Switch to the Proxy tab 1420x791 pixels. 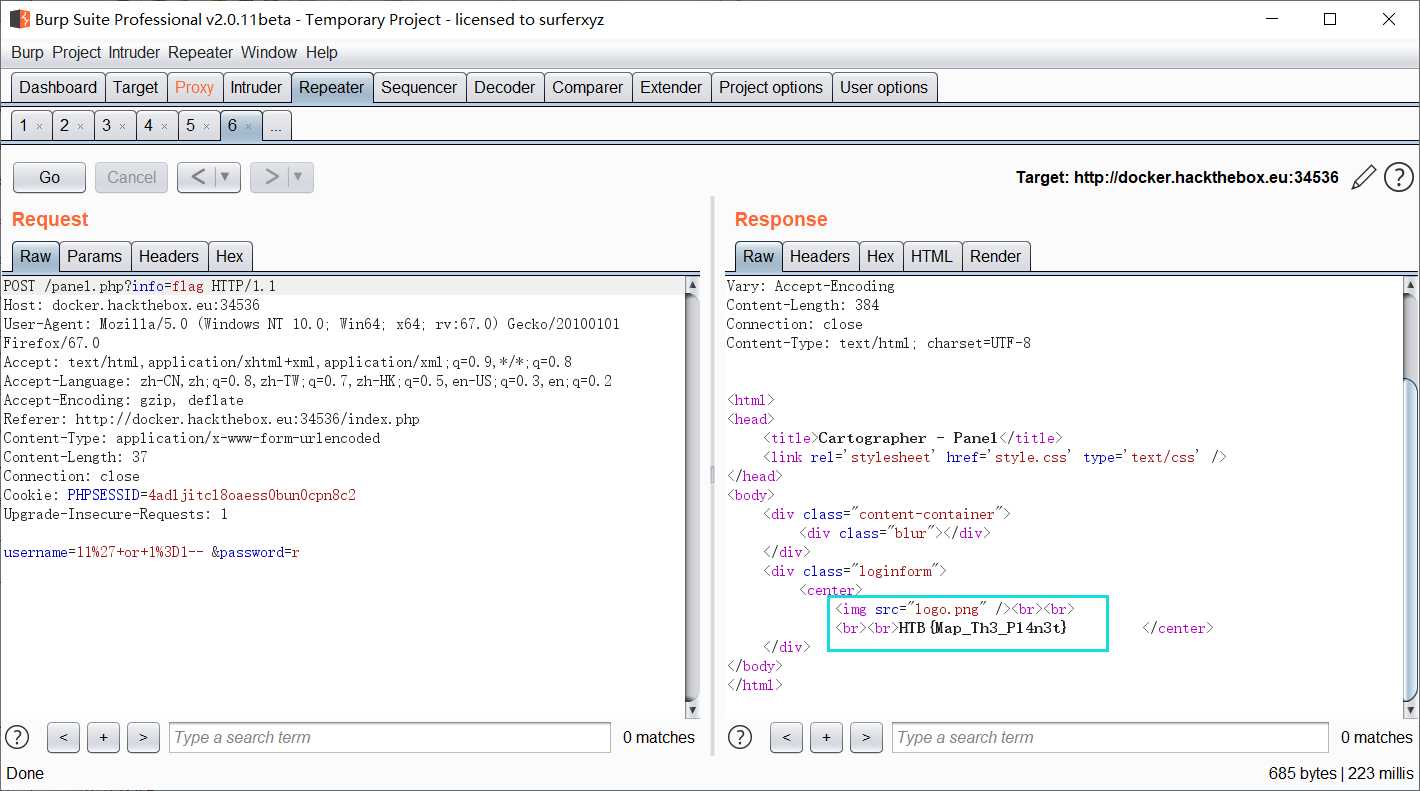(x=194, y=87)
